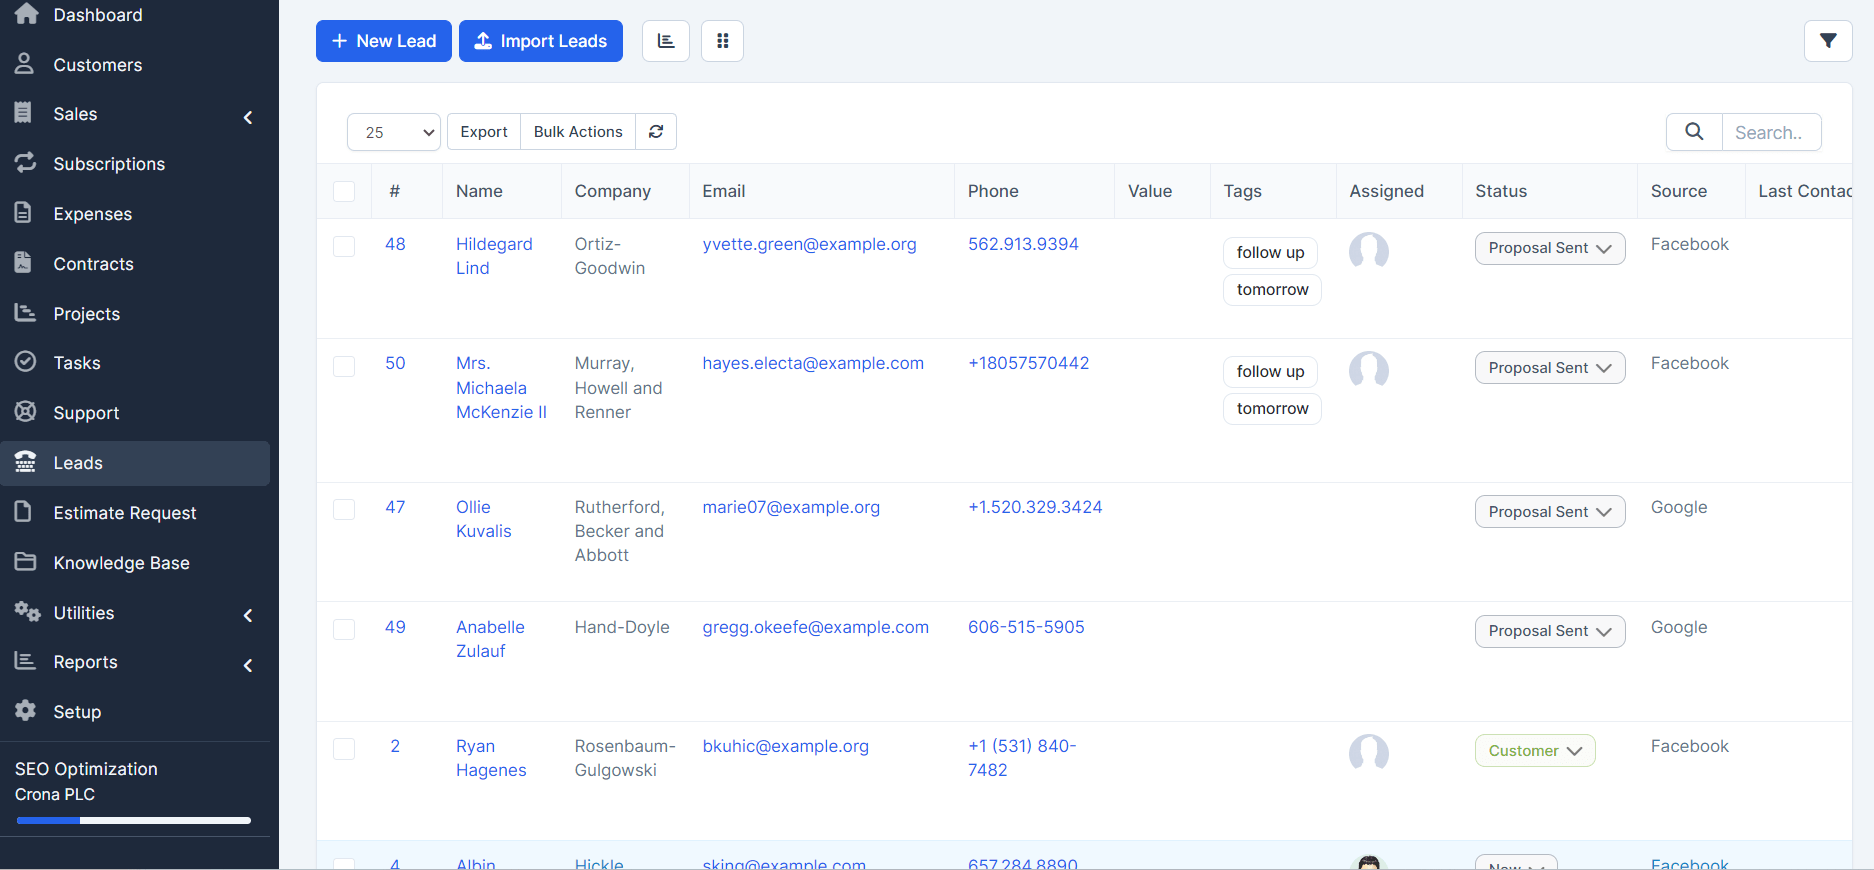
Task: Open the Dashboard home icon
Action: pyautogui.click(x=26, y=14)
